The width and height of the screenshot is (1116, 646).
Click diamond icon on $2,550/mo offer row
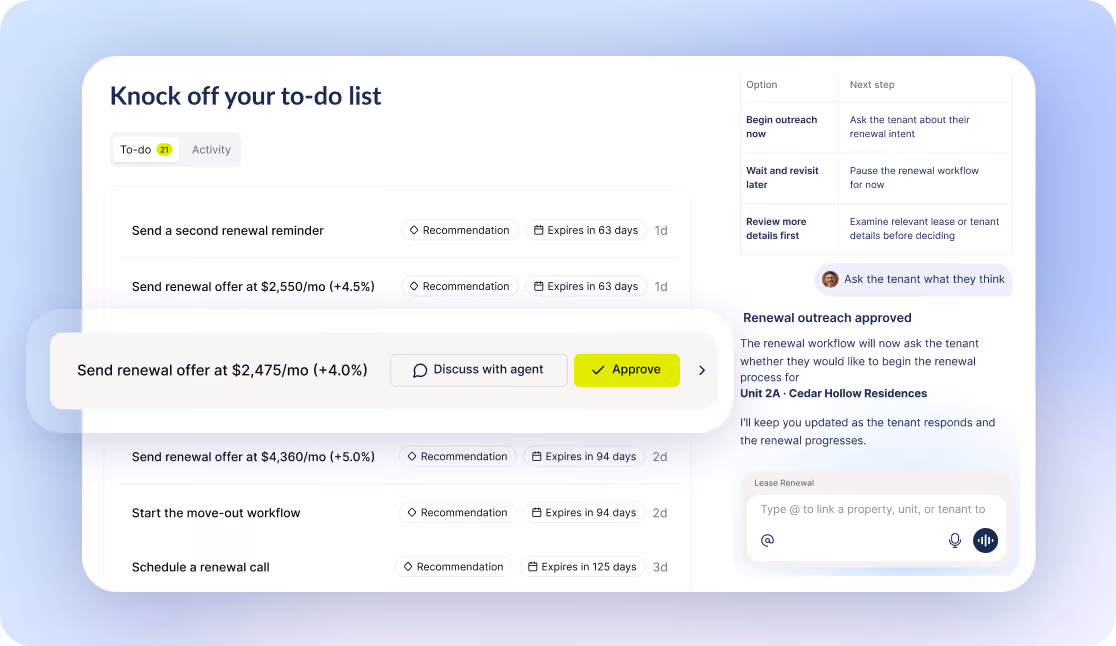tap(414, 286)
